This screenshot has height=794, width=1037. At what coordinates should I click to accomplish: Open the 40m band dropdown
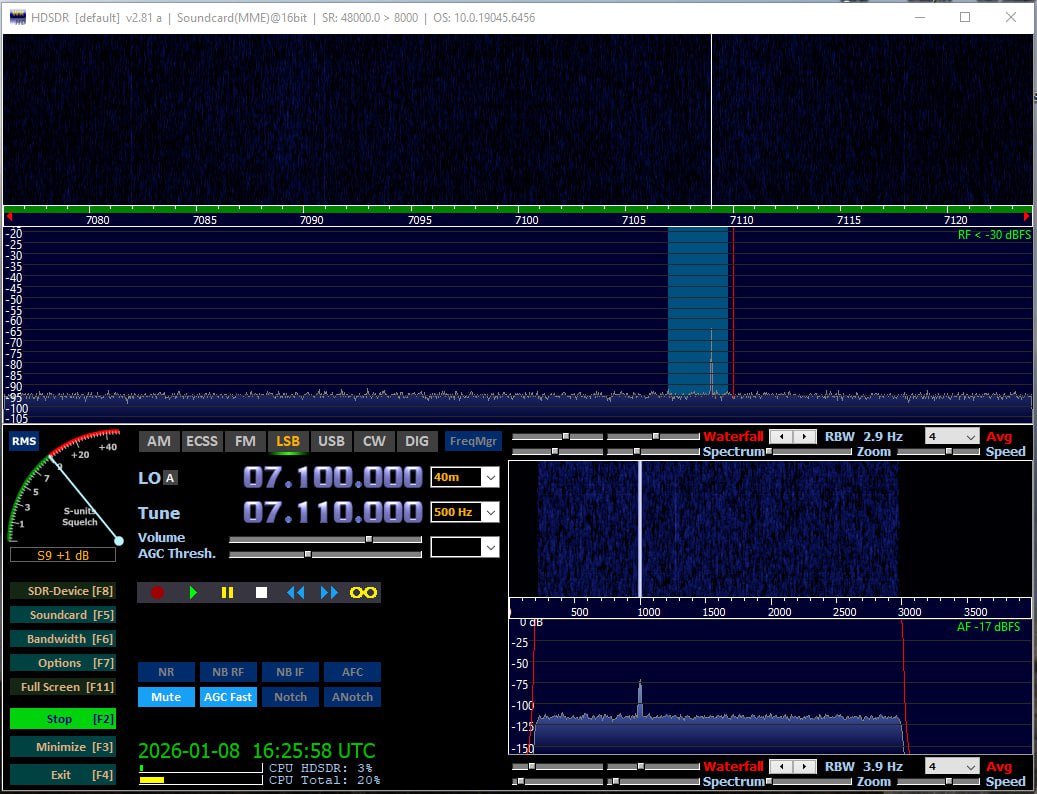(489, 478)
